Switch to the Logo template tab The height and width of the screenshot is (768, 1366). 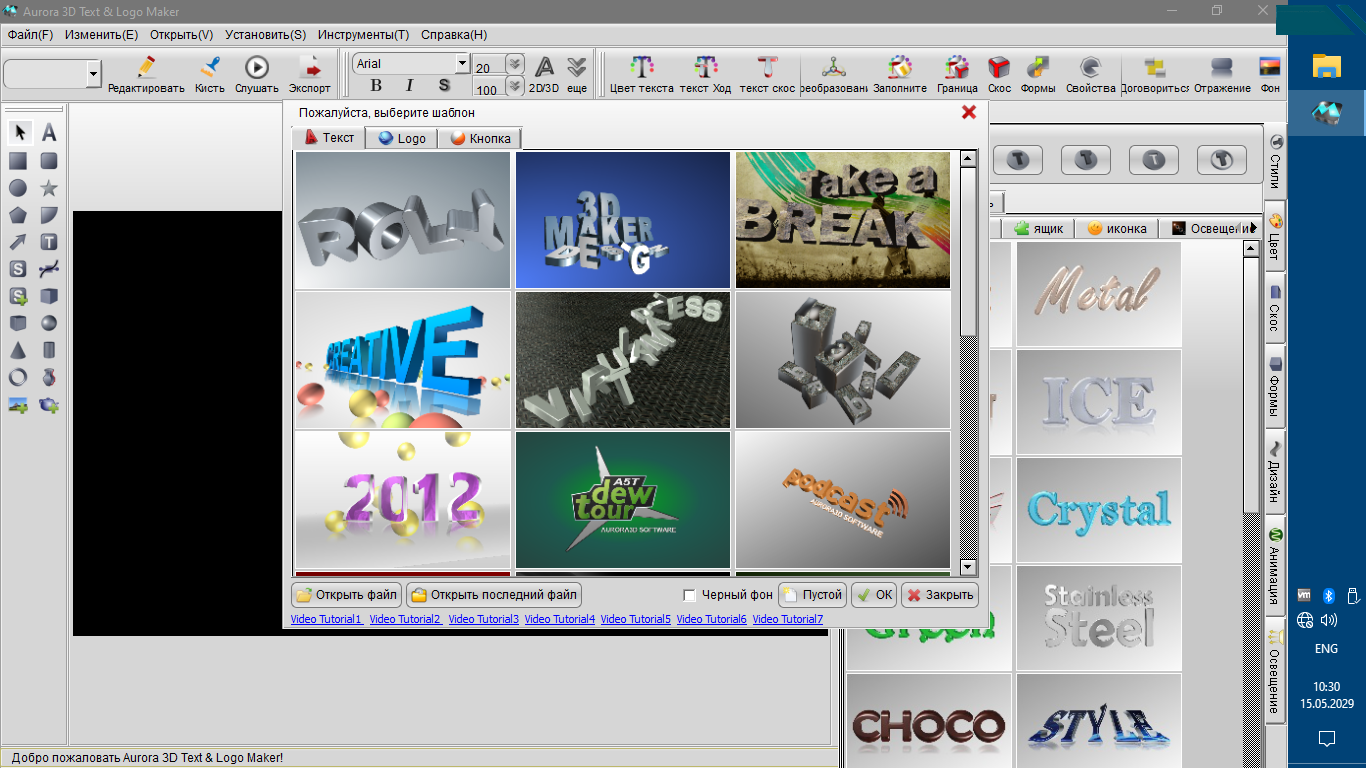[402, 138]
